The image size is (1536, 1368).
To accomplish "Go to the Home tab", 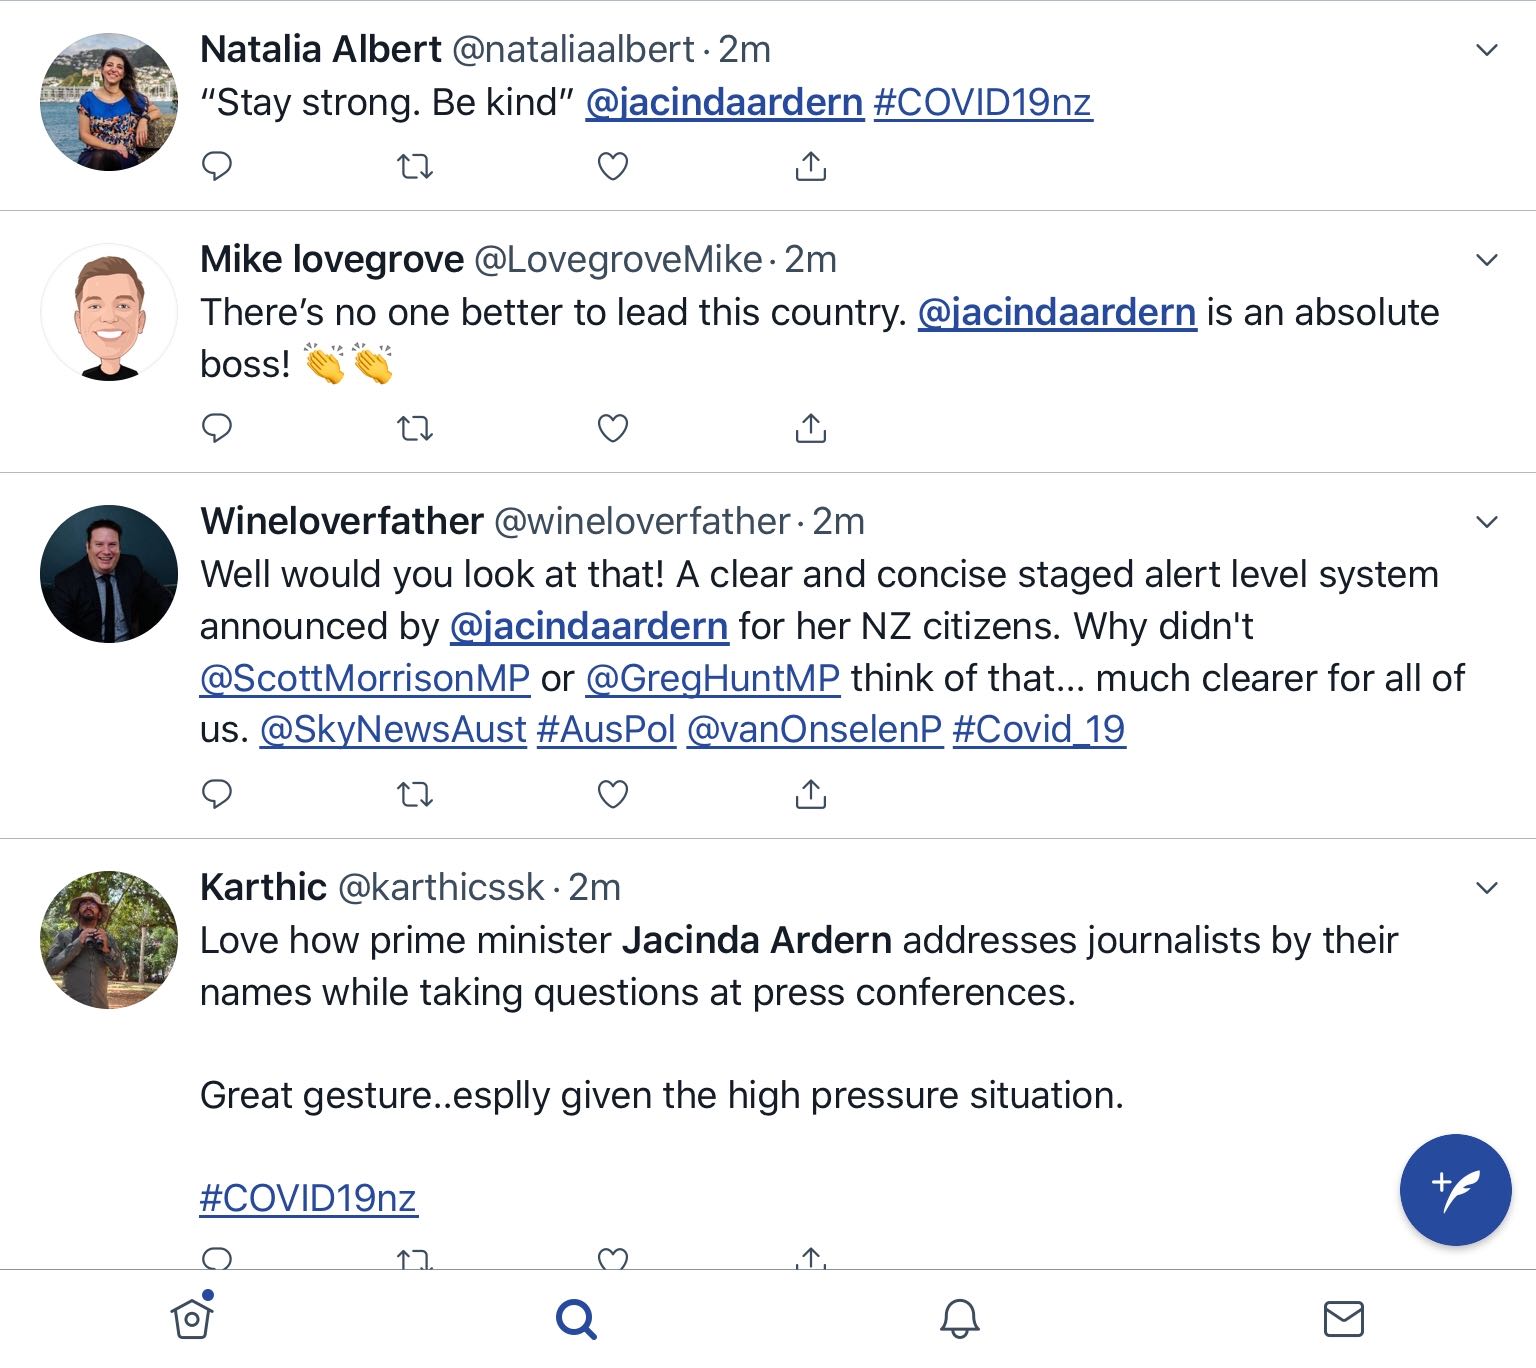I will 192,1318.
